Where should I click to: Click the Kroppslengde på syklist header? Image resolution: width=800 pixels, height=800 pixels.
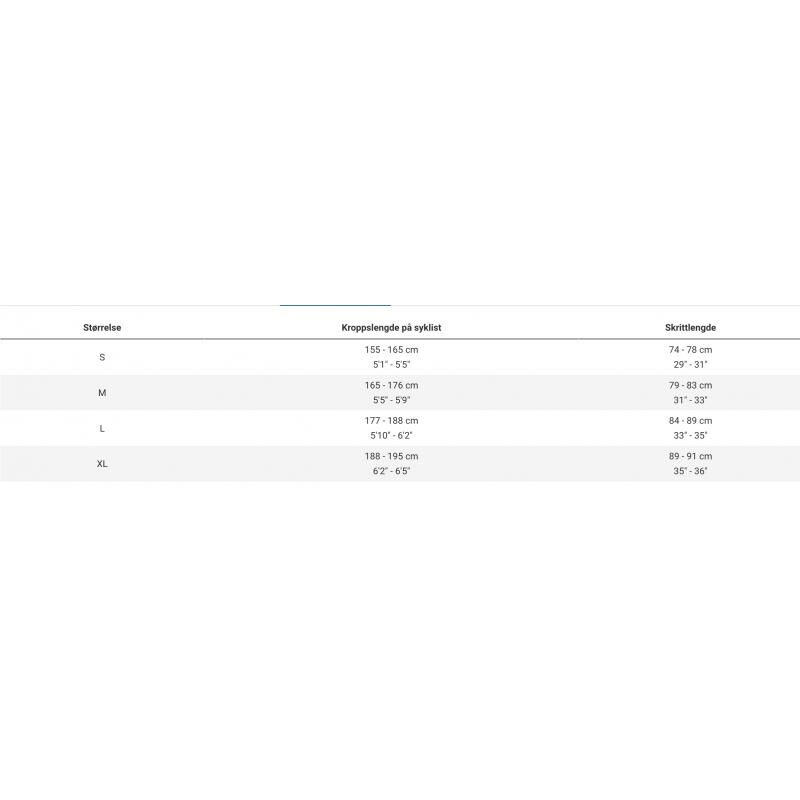tap(391, 328)
